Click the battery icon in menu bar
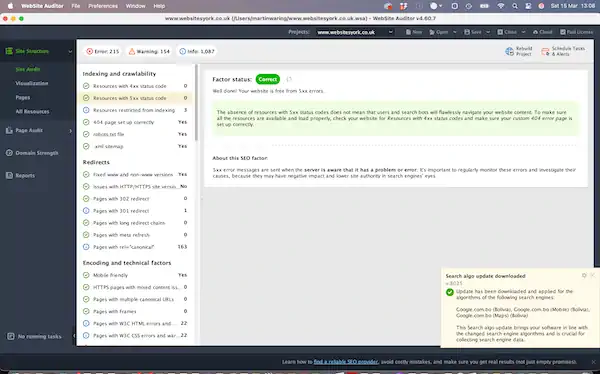Viewport: 600px width, 374px height. (484, 6)
